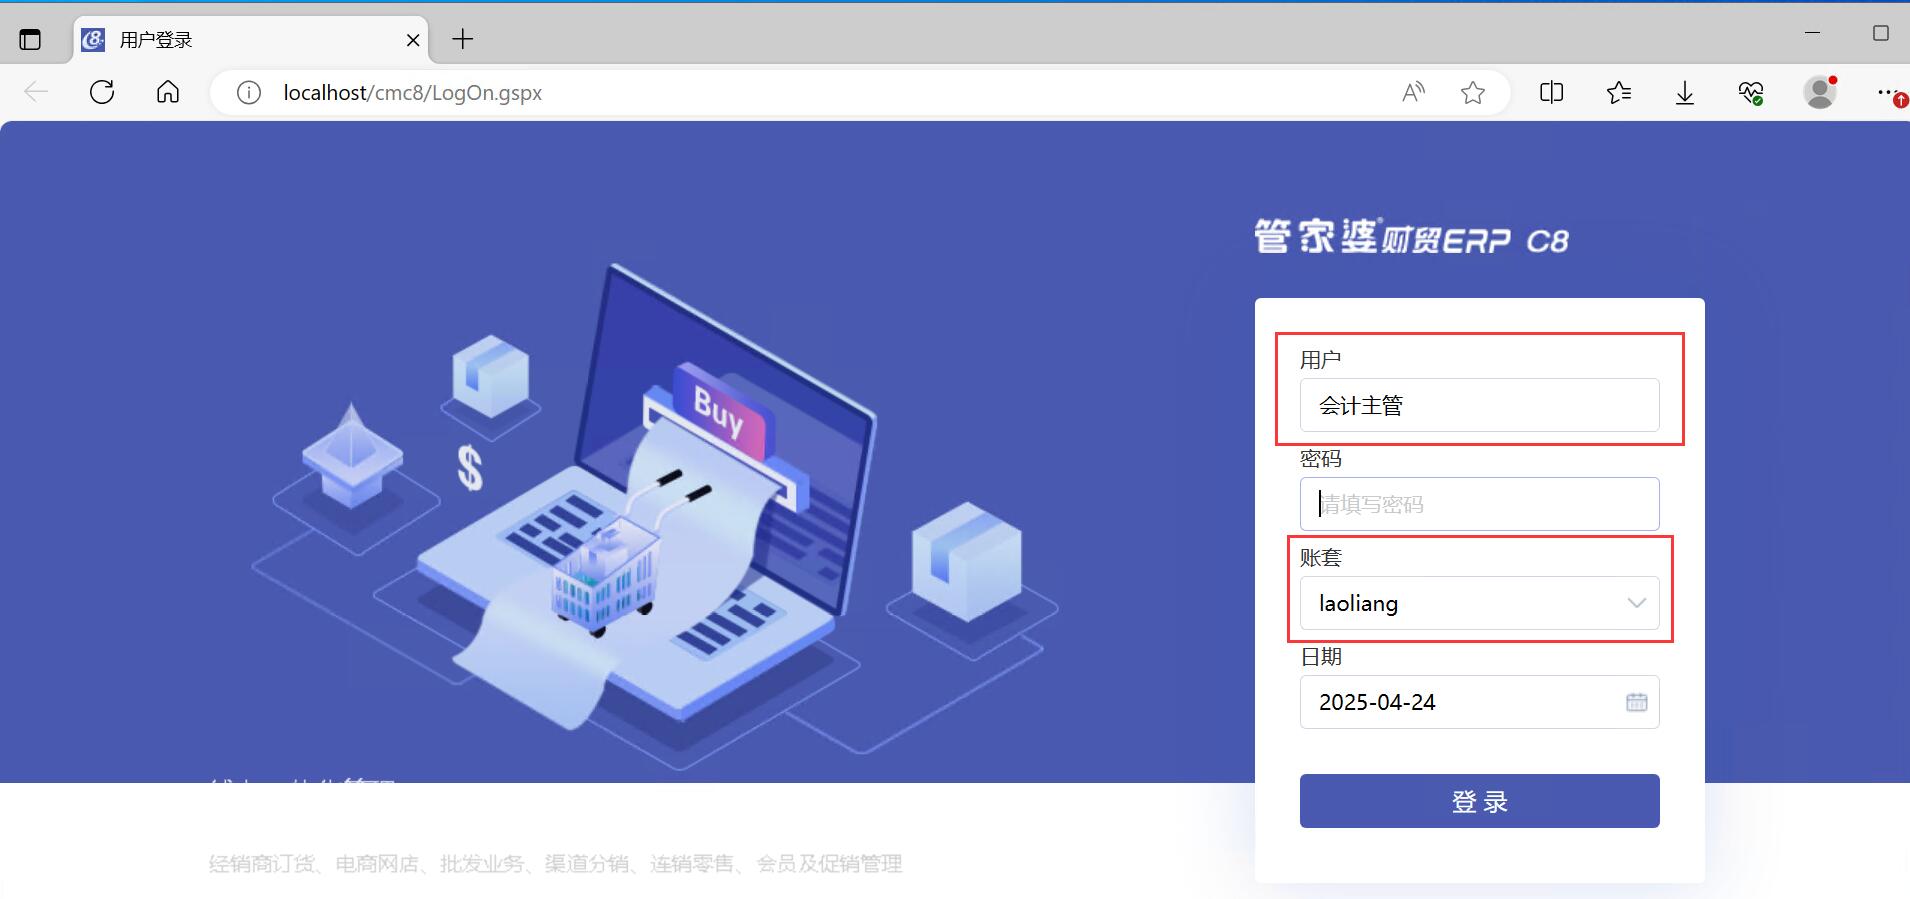Image resolution: width=1910 pixels, height=899 pixels.
Task: Open the tab actions menu icon
Action: (x=31, y=40)
